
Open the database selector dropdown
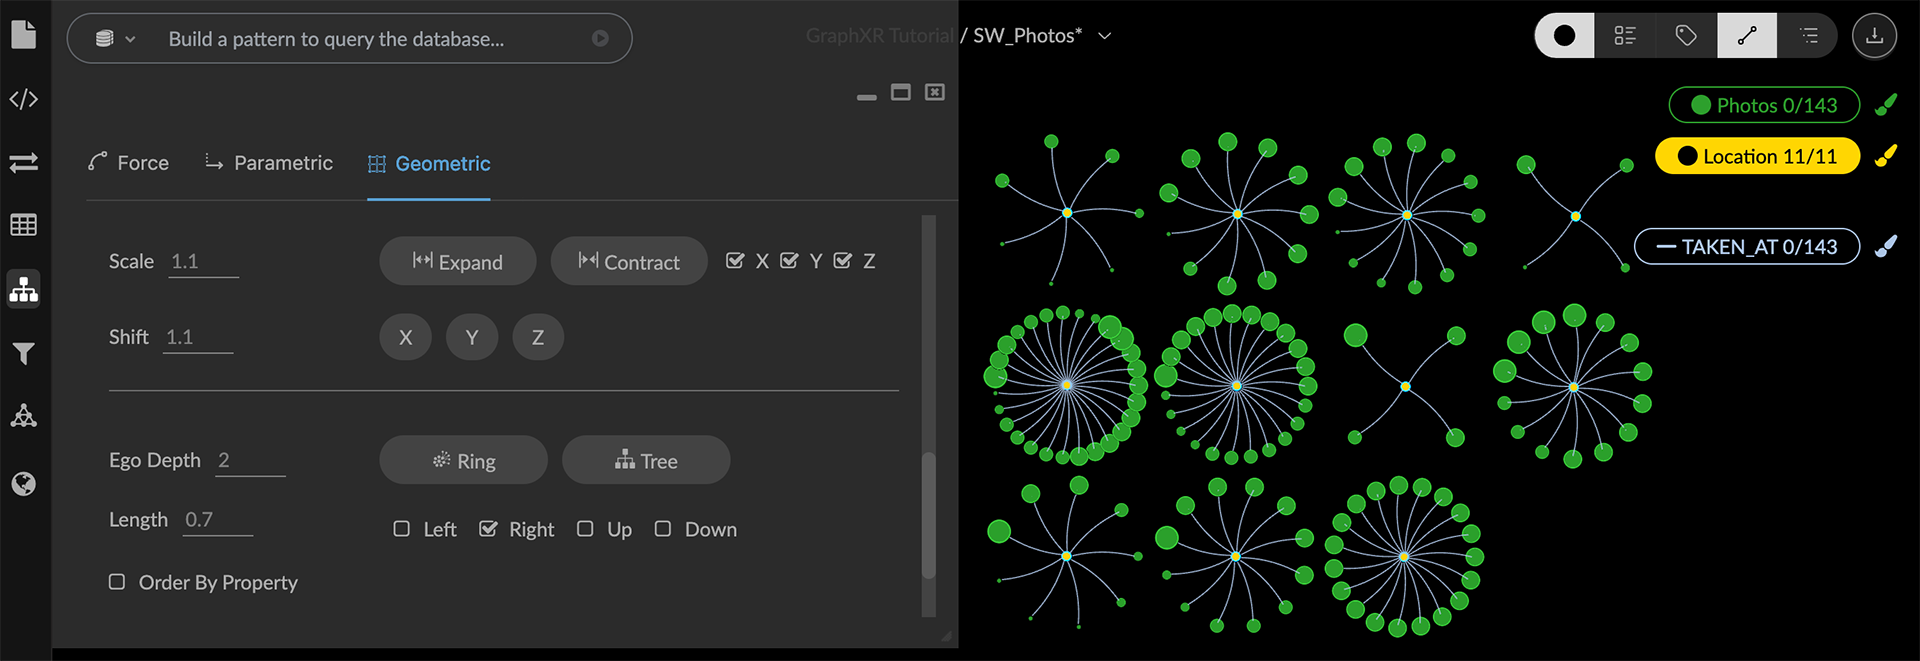coord(115,39)
